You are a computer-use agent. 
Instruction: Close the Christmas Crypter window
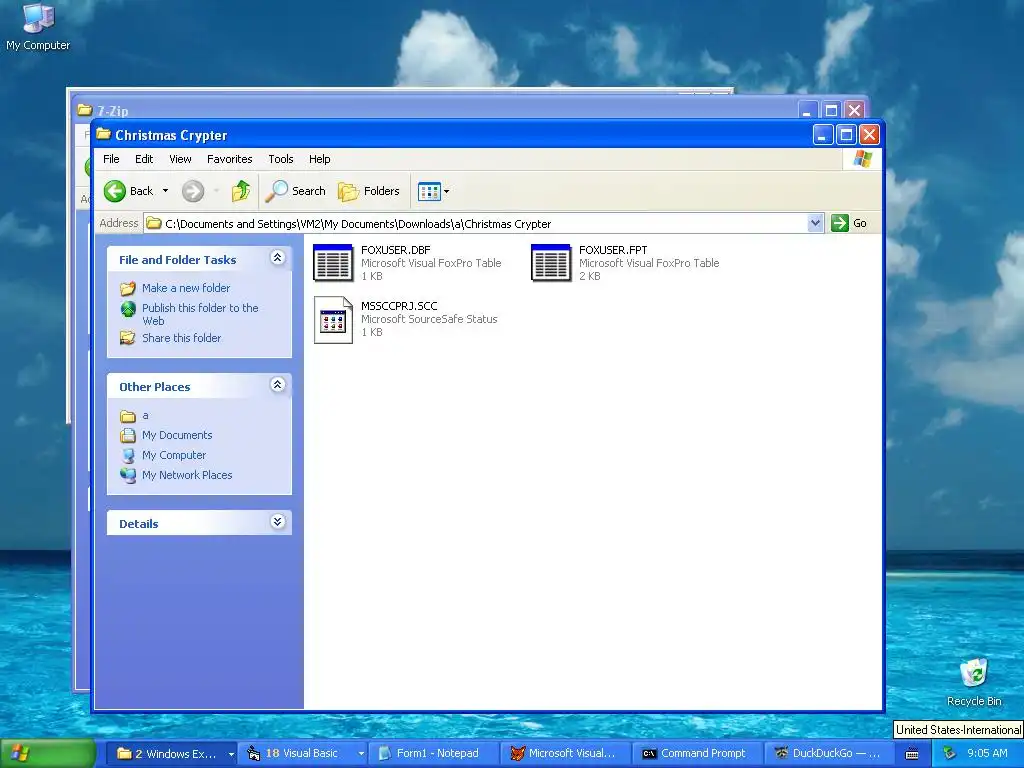pyautogui.click(x=869, y=135)
